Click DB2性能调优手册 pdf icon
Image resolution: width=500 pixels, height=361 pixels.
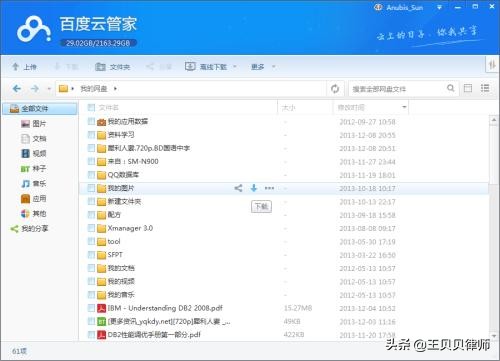[x=101, y=335]
